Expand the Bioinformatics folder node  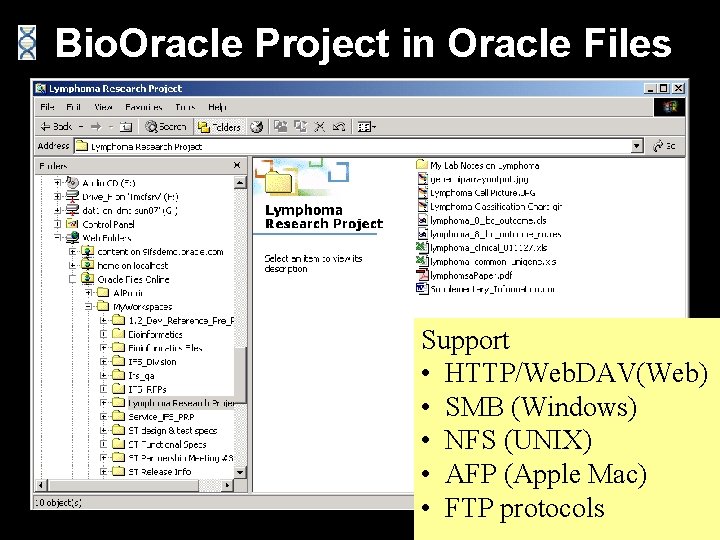click(103, 334)
